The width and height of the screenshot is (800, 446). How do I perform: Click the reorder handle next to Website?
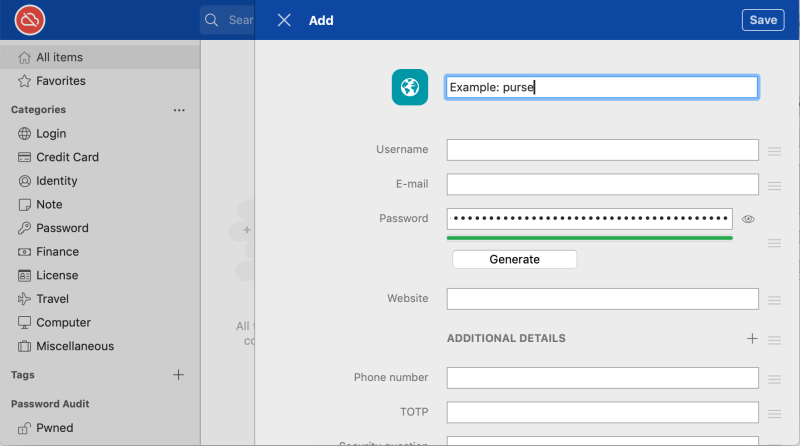point(774,300)
